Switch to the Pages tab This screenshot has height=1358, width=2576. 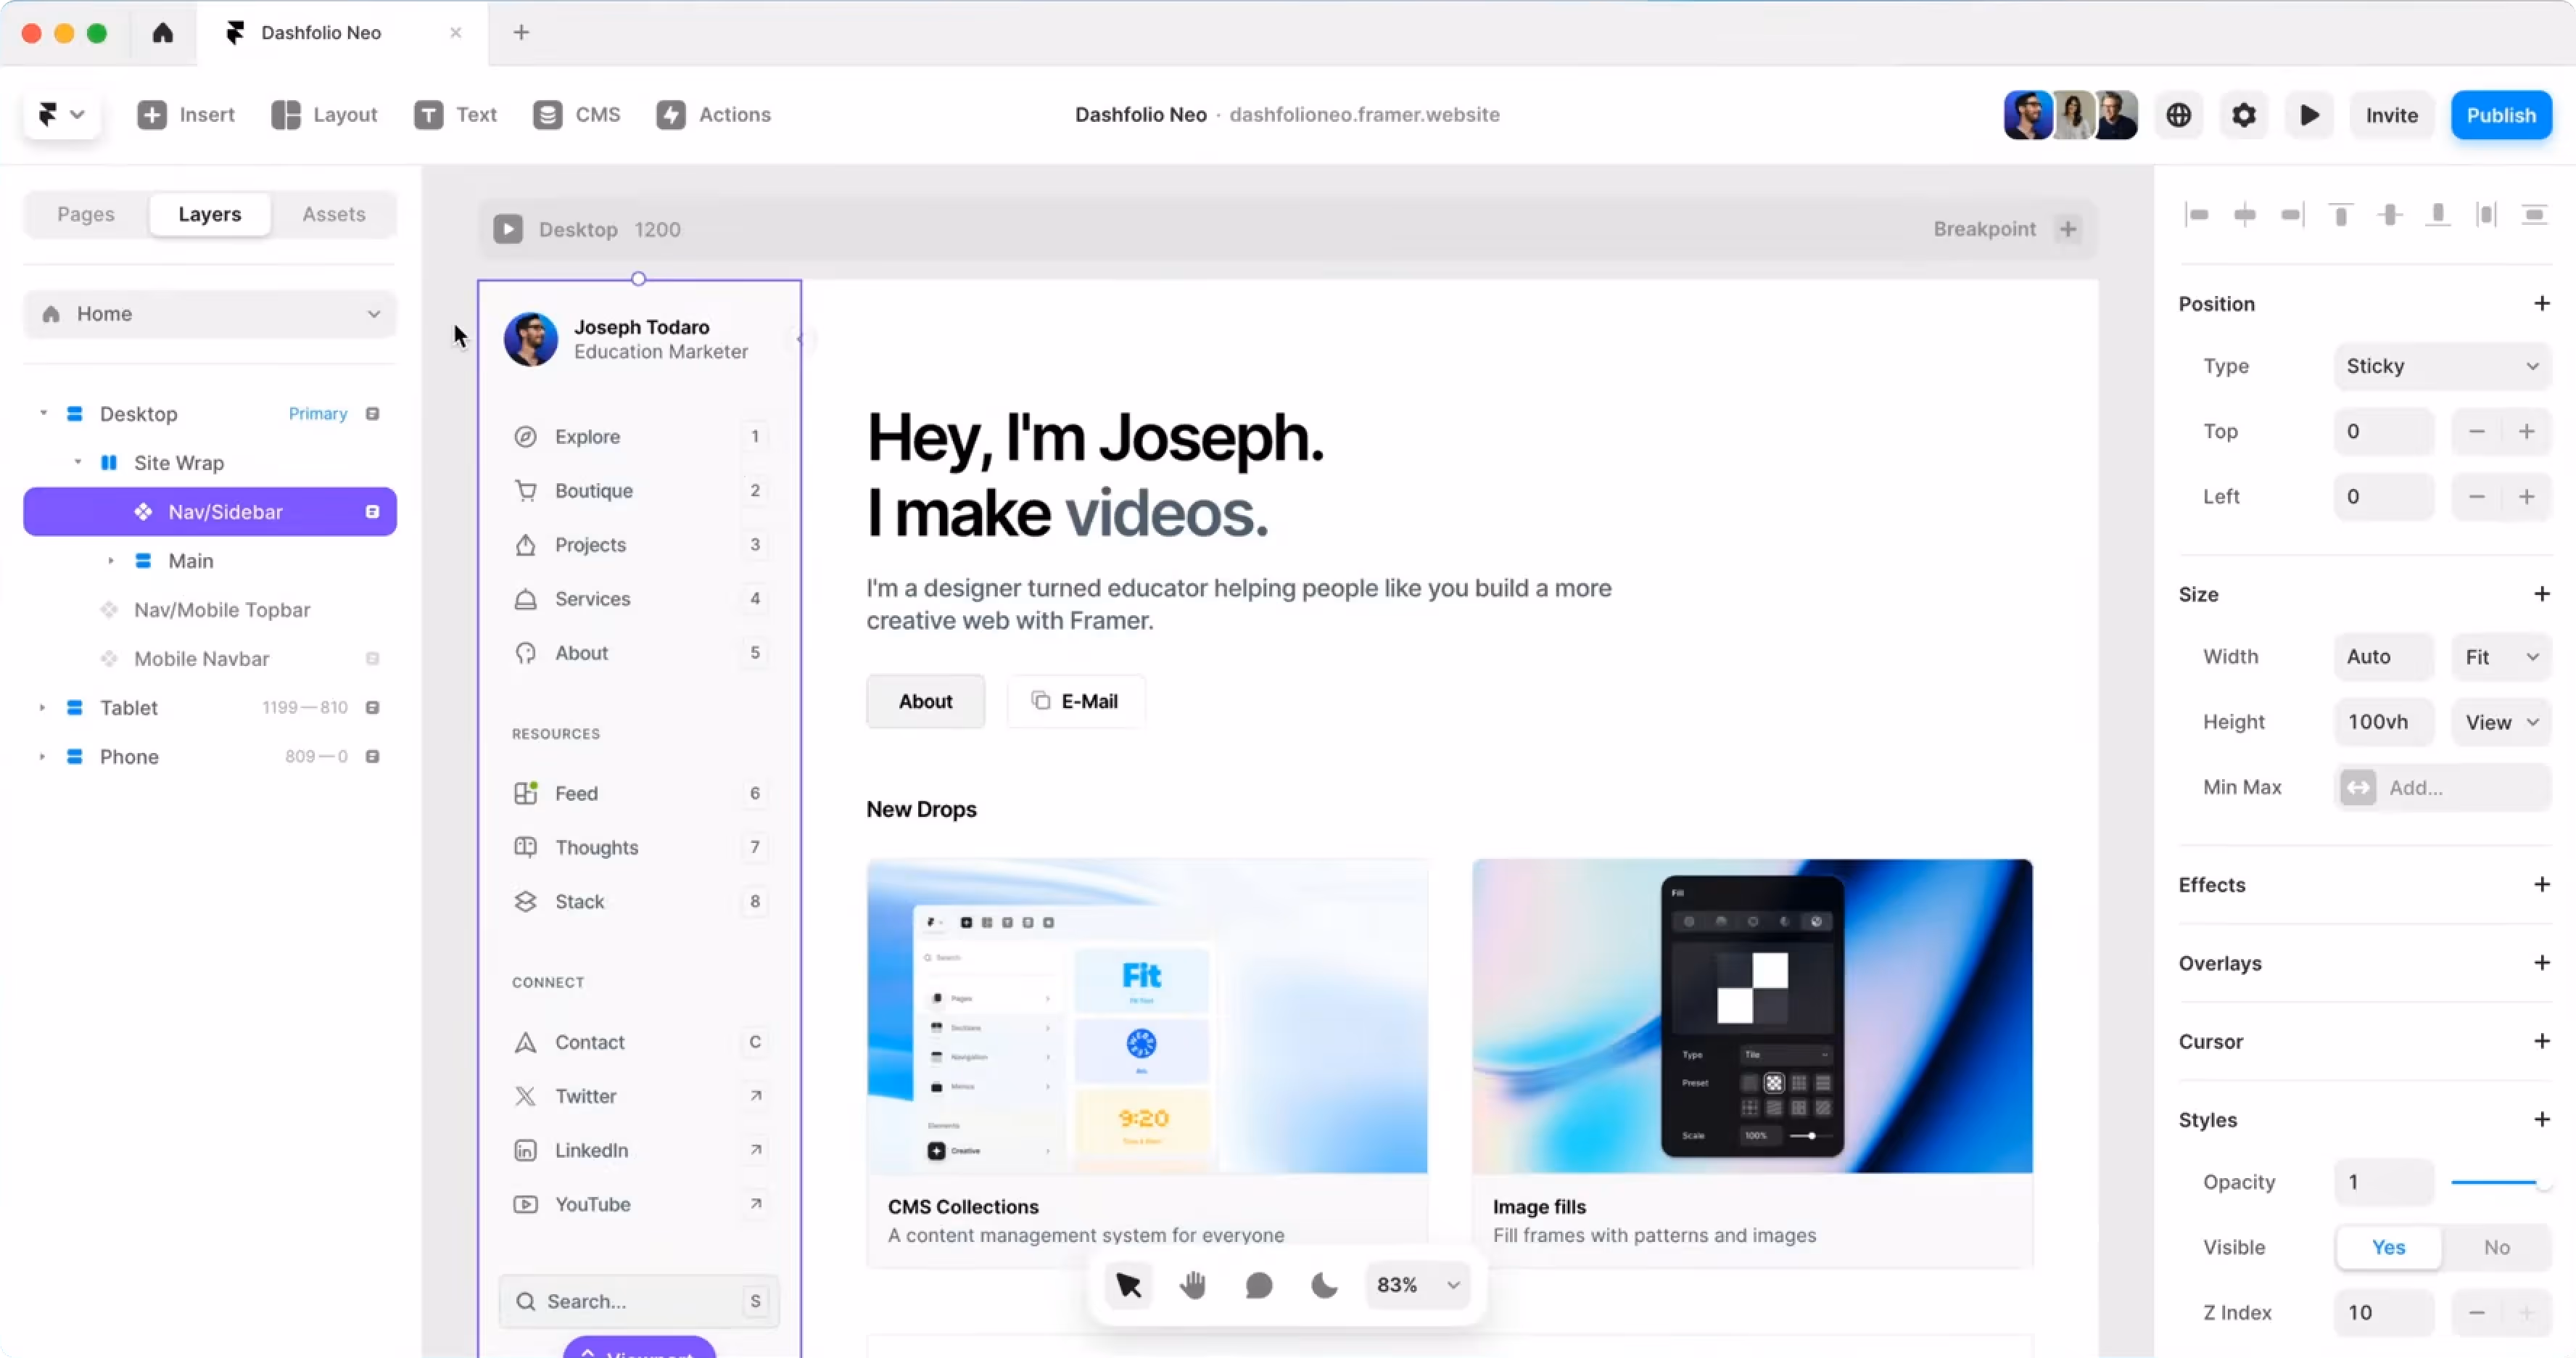86,214
